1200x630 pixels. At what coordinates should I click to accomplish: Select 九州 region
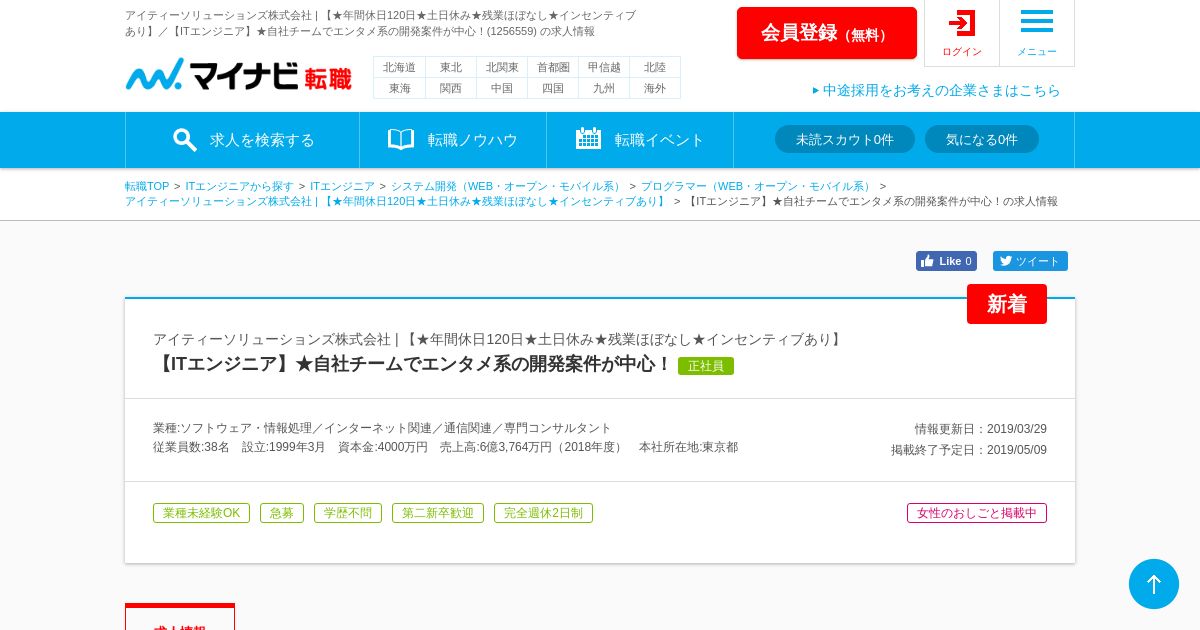pyautogui.click(x=604, y=88)
